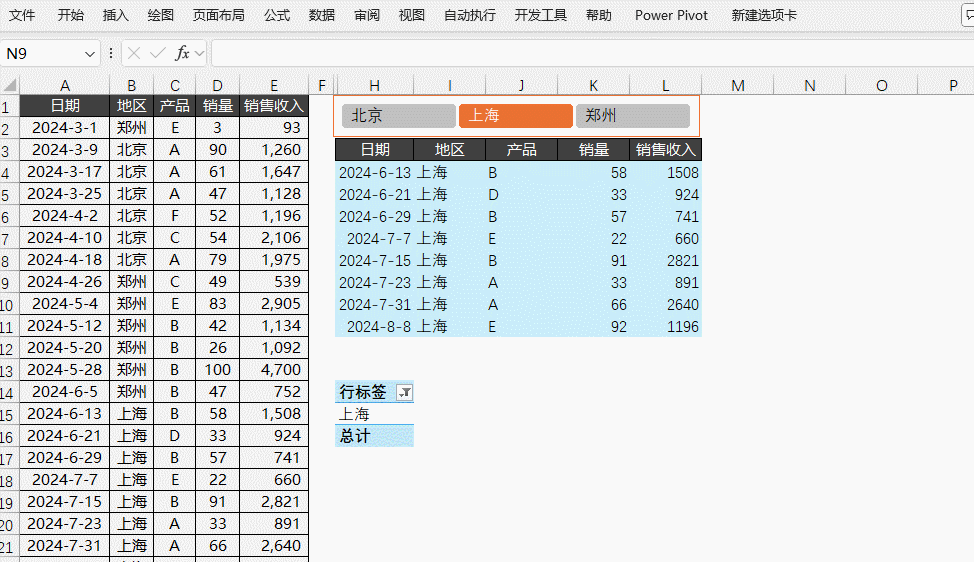This screenshot has width=974, height=562.
Task: Click the filtered value 1508
Action: pyautogui.click(x=666, y=173)
